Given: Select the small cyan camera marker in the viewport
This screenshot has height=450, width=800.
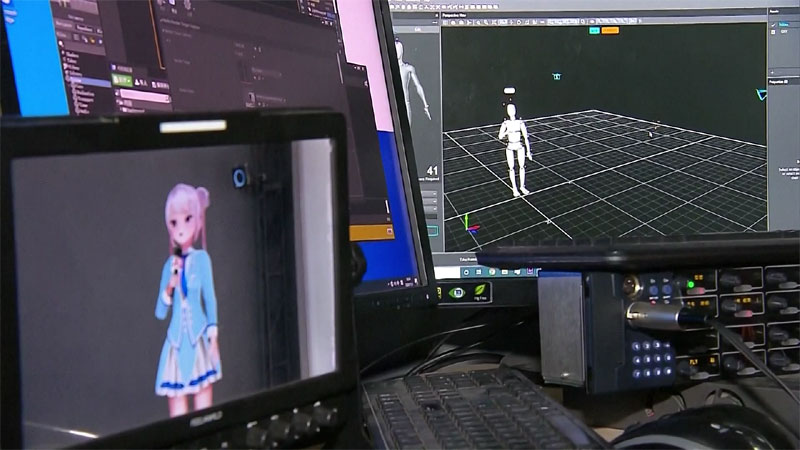Looking at the screenshot, I should 557,77.
